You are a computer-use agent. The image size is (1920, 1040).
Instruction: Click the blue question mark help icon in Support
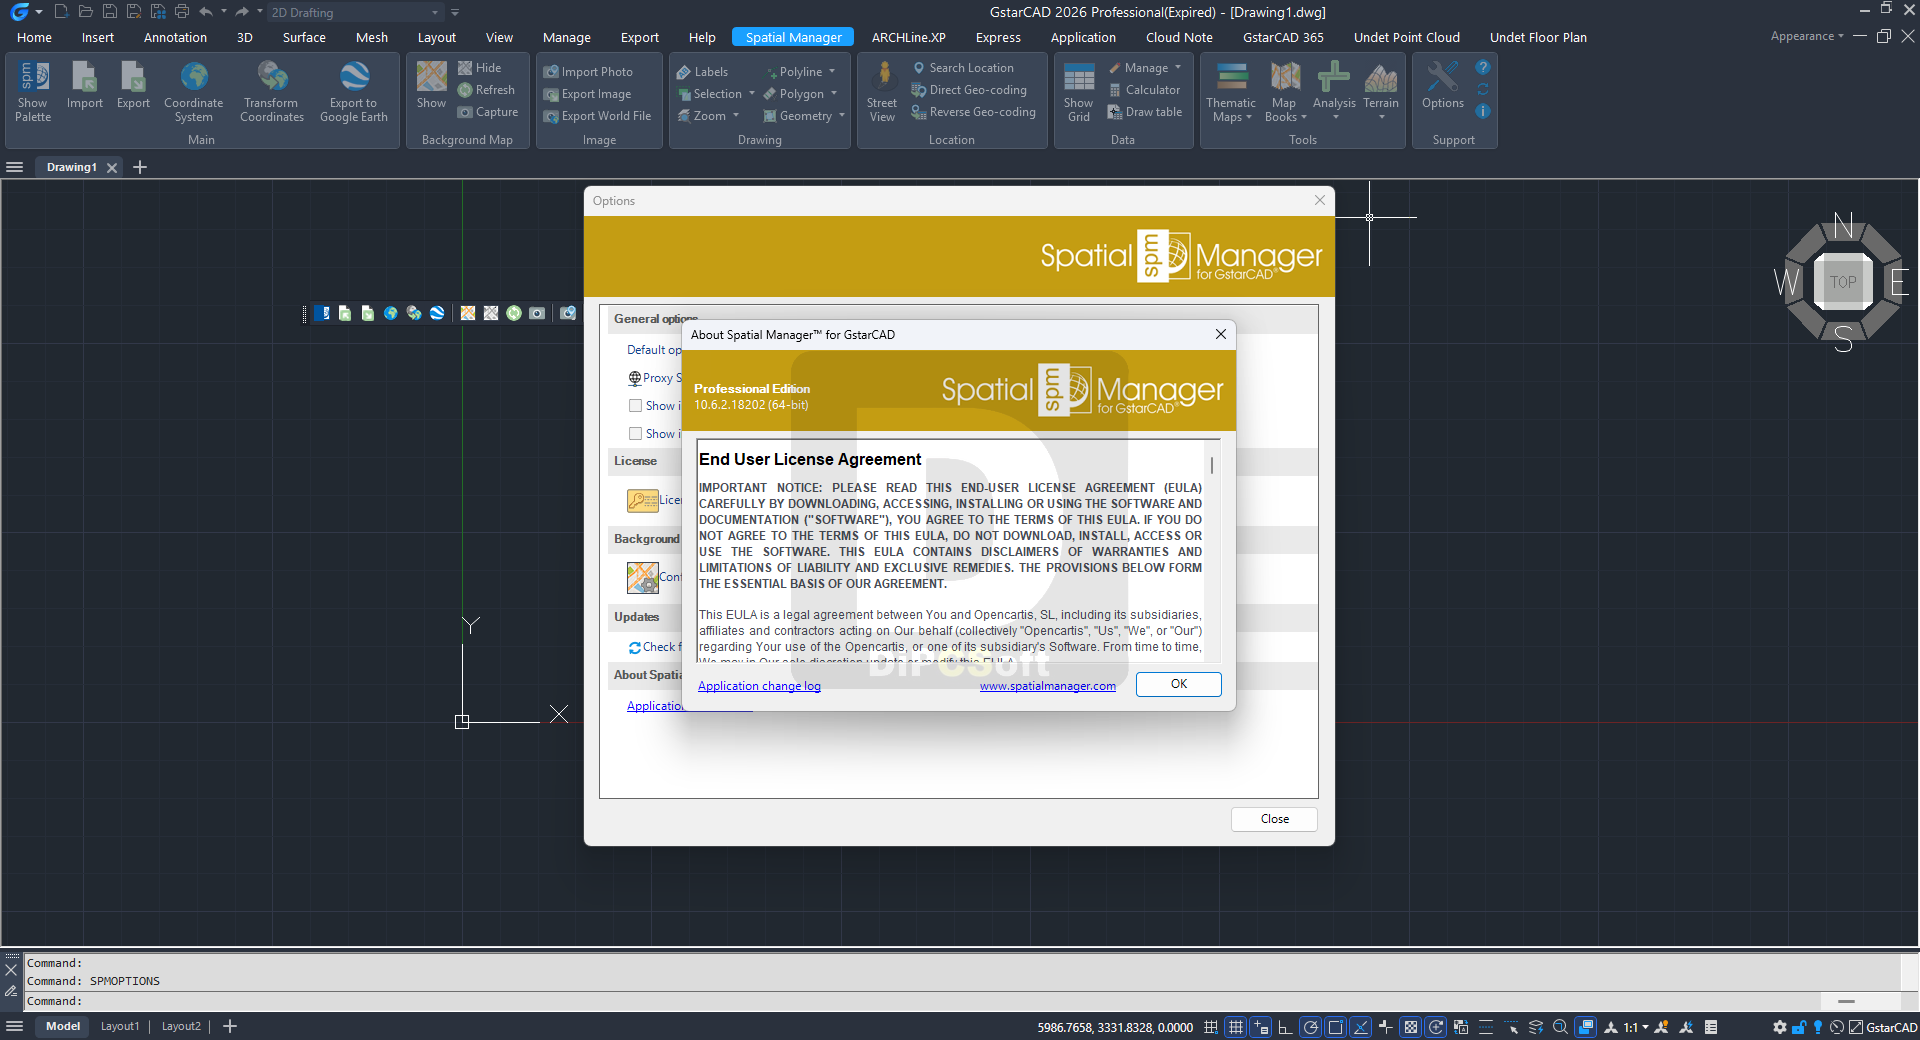click(x=1483, y=68)
